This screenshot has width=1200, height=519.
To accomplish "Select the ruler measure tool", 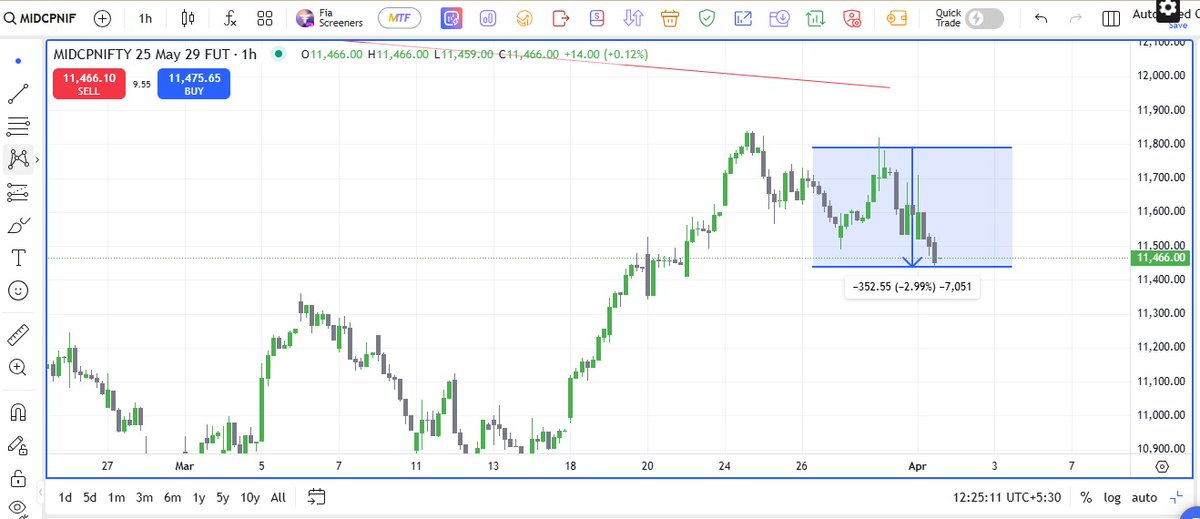I will (18, 334).
